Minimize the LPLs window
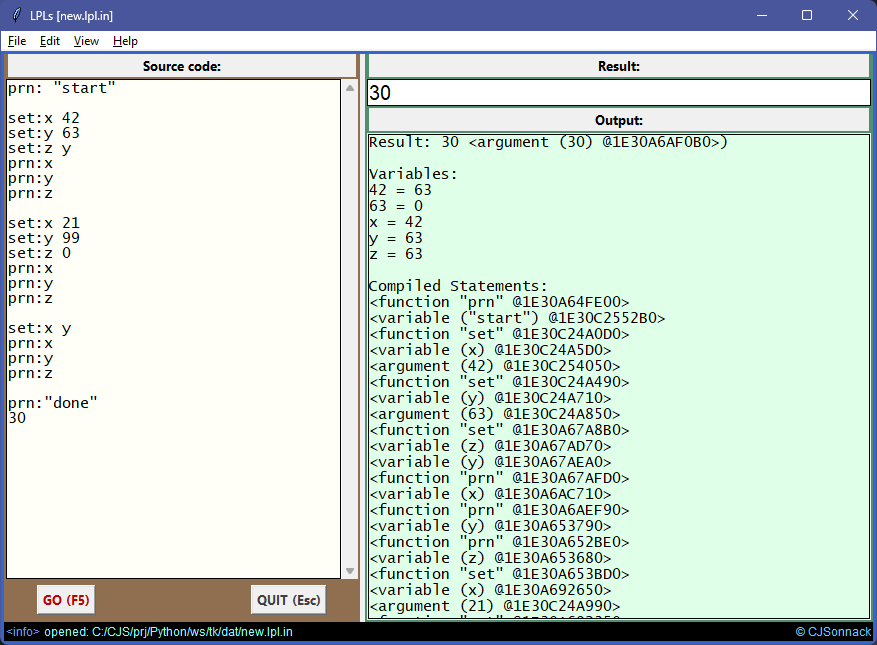 (761, 15)
